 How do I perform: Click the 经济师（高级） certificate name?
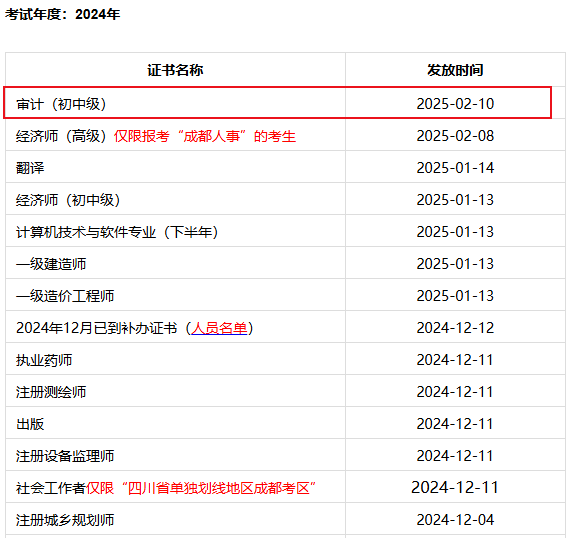61,136
